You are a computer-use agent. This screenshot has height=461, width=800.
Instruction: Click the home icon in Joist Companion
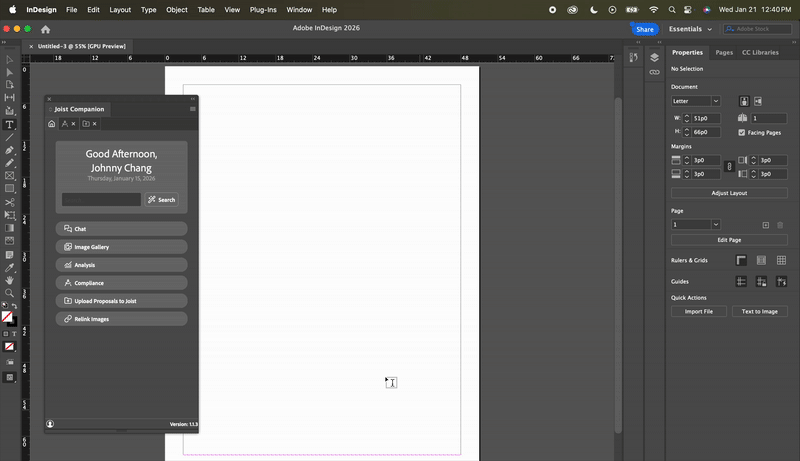[52, 123]
